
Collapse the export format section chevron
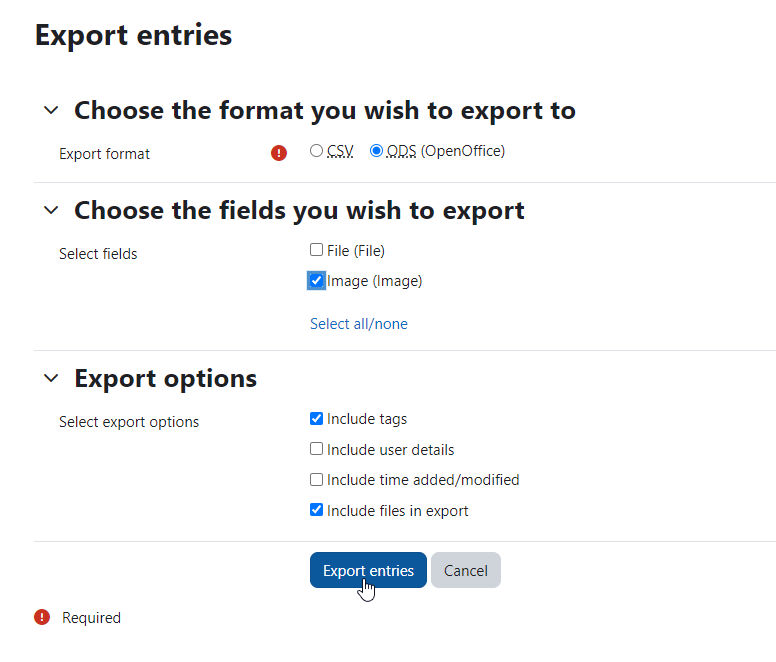click(51, 110)
